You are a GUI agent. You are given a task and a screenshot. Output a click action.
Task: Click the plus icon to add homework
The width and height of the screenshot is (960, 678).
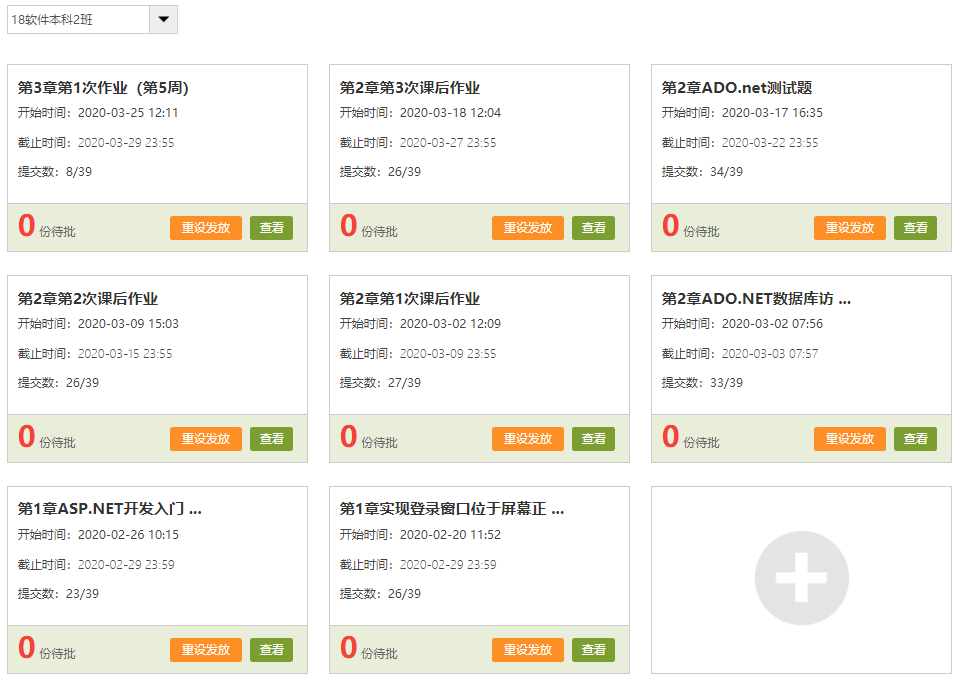[801, 578]
